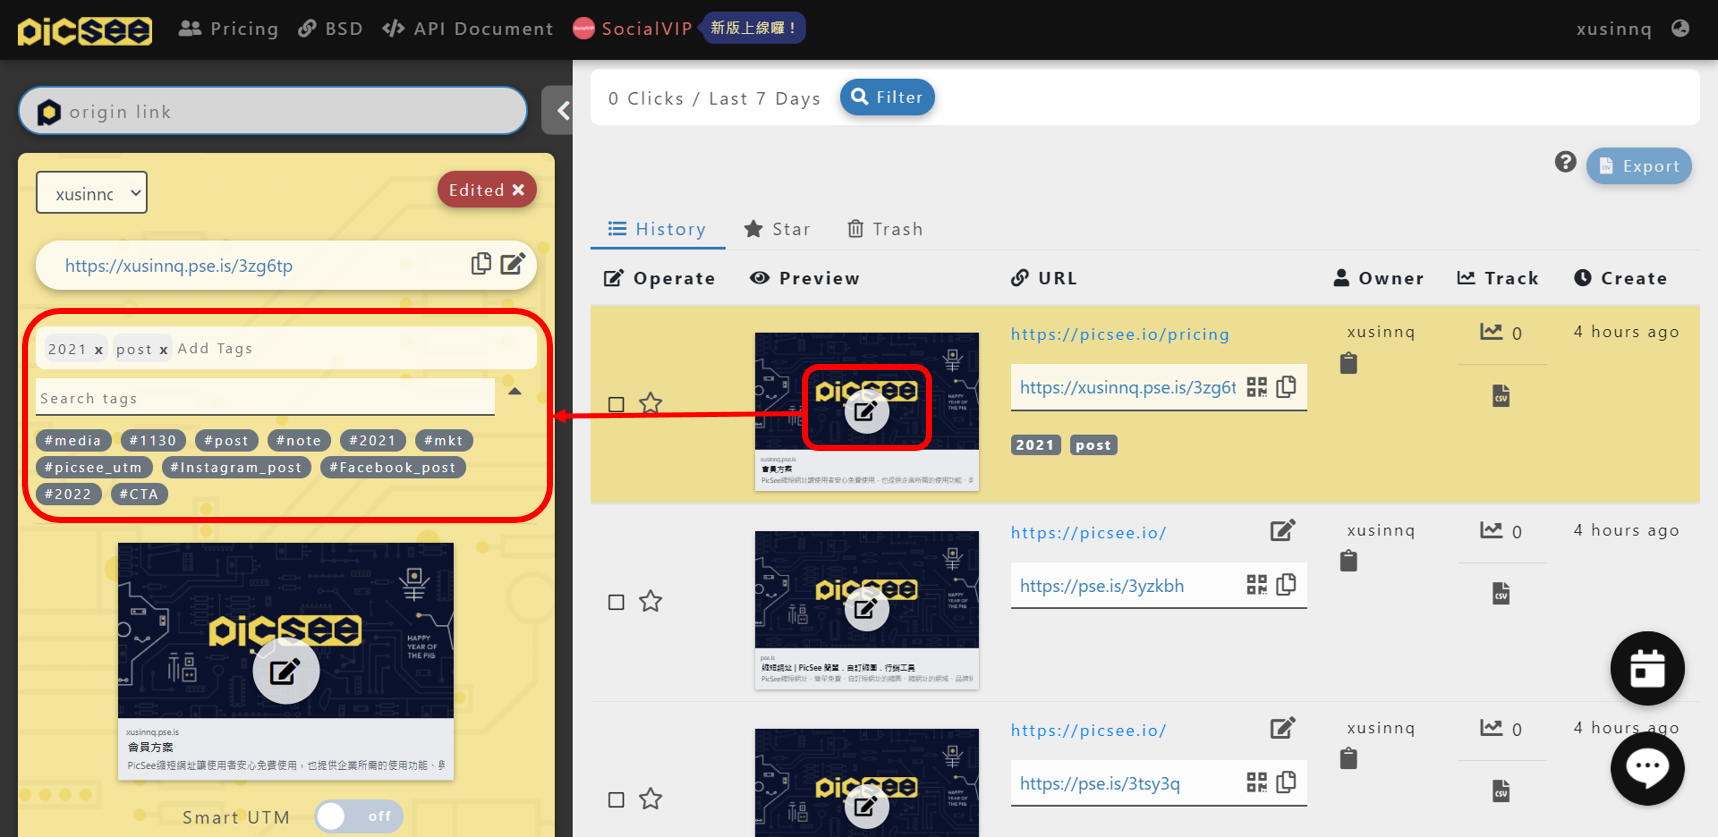The width and height of the screenshot is (1718, 837).
Task: Download CSV for the pse.is/3yzkbh row
Action: [x=1501, y=594]
